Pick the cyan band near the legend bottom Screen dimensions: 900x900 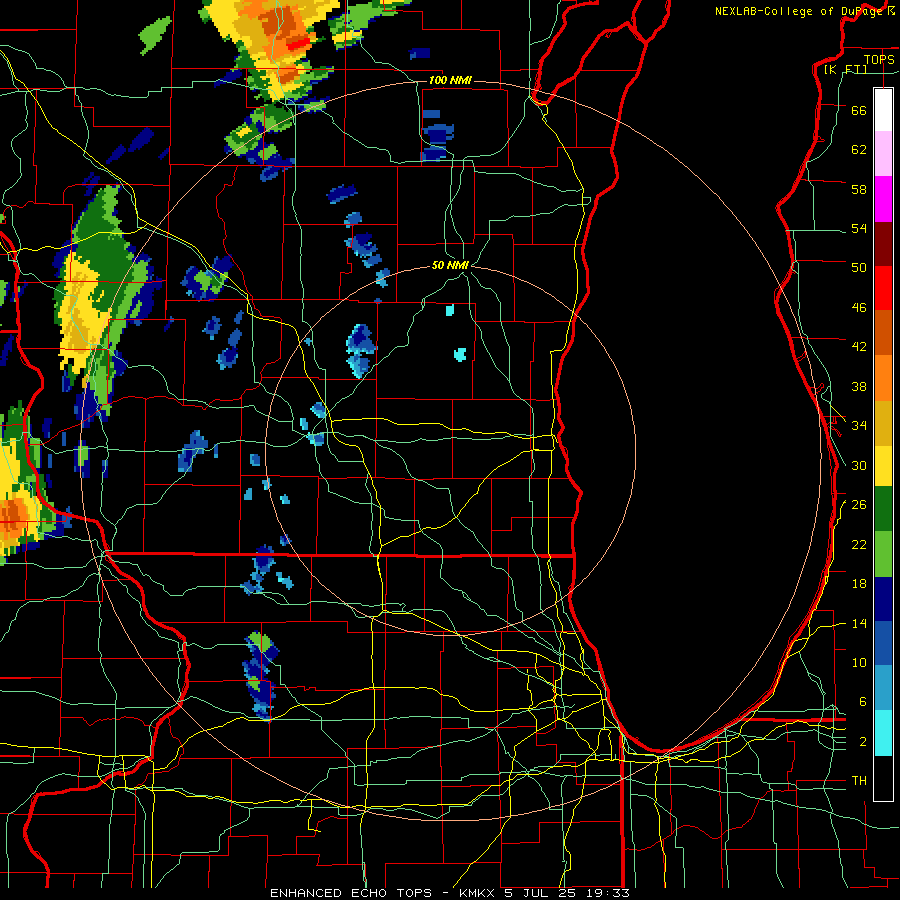coord(883,733)
